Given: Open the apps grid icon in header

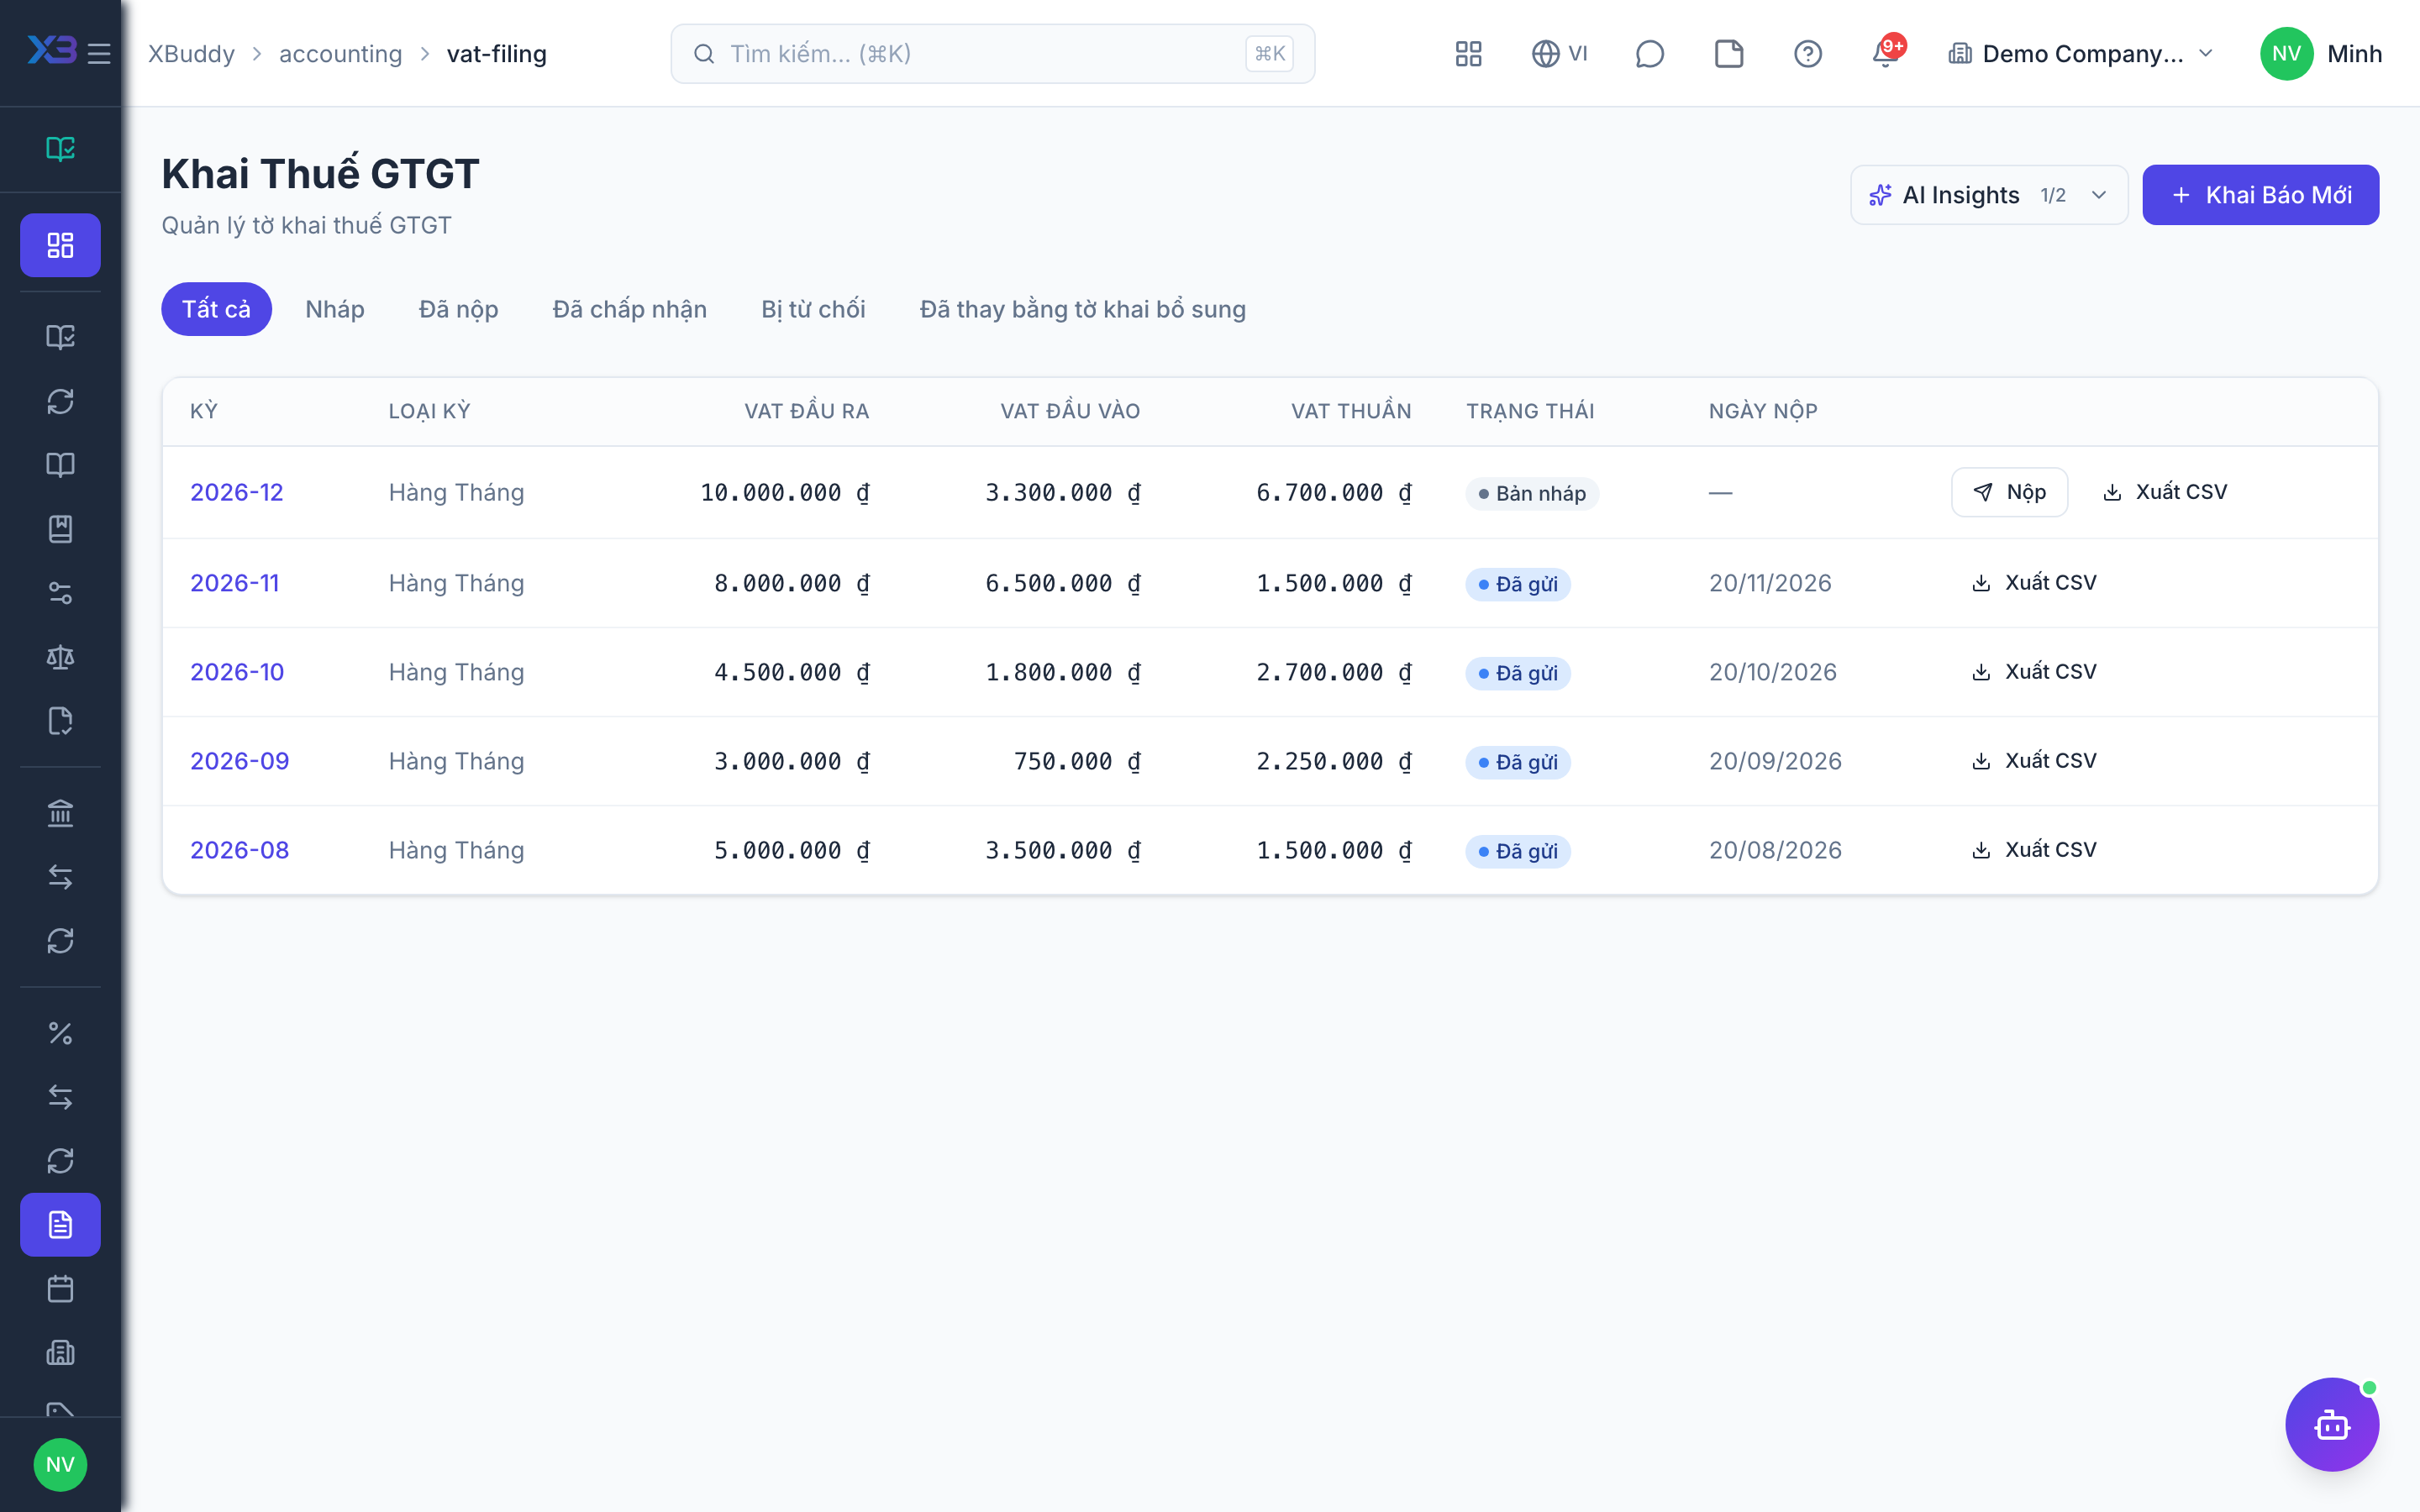Looking at the screenshot, I should pos(1468,53).
